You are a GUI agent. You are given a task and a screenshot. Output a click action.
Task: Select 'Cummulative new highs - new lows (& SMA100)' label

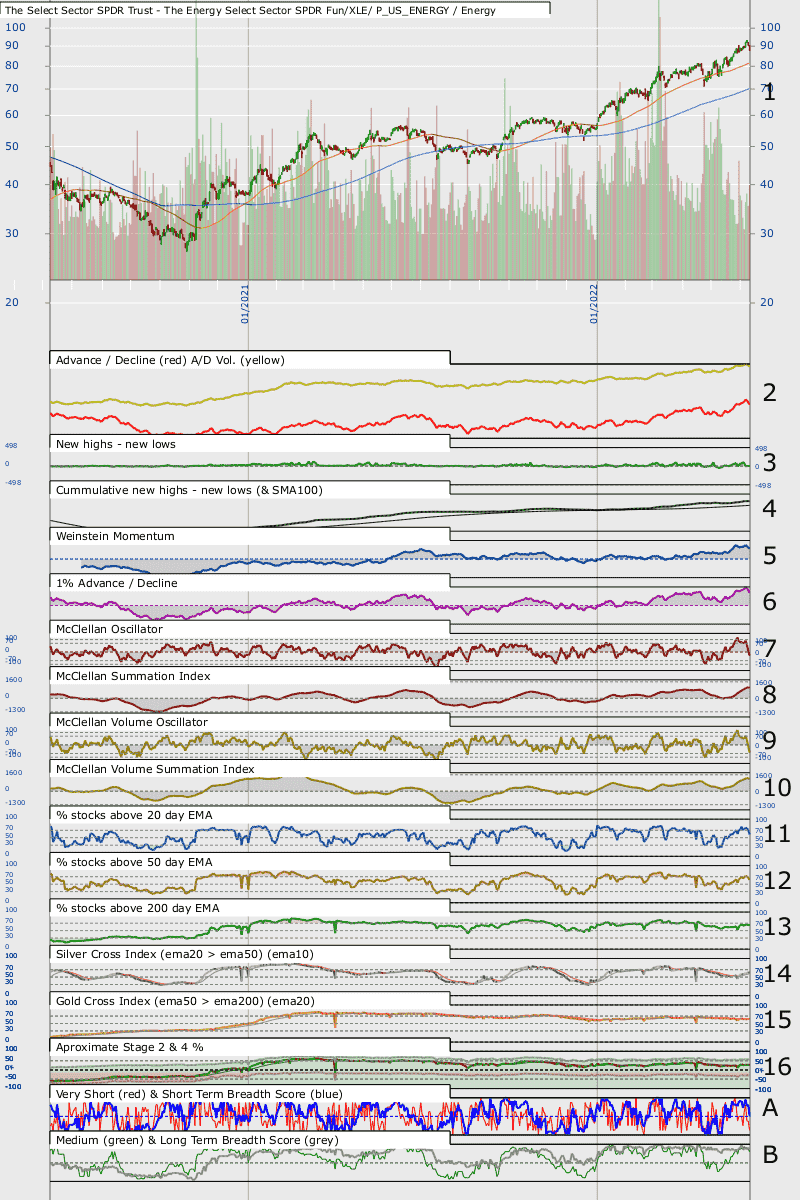[189, 490]
